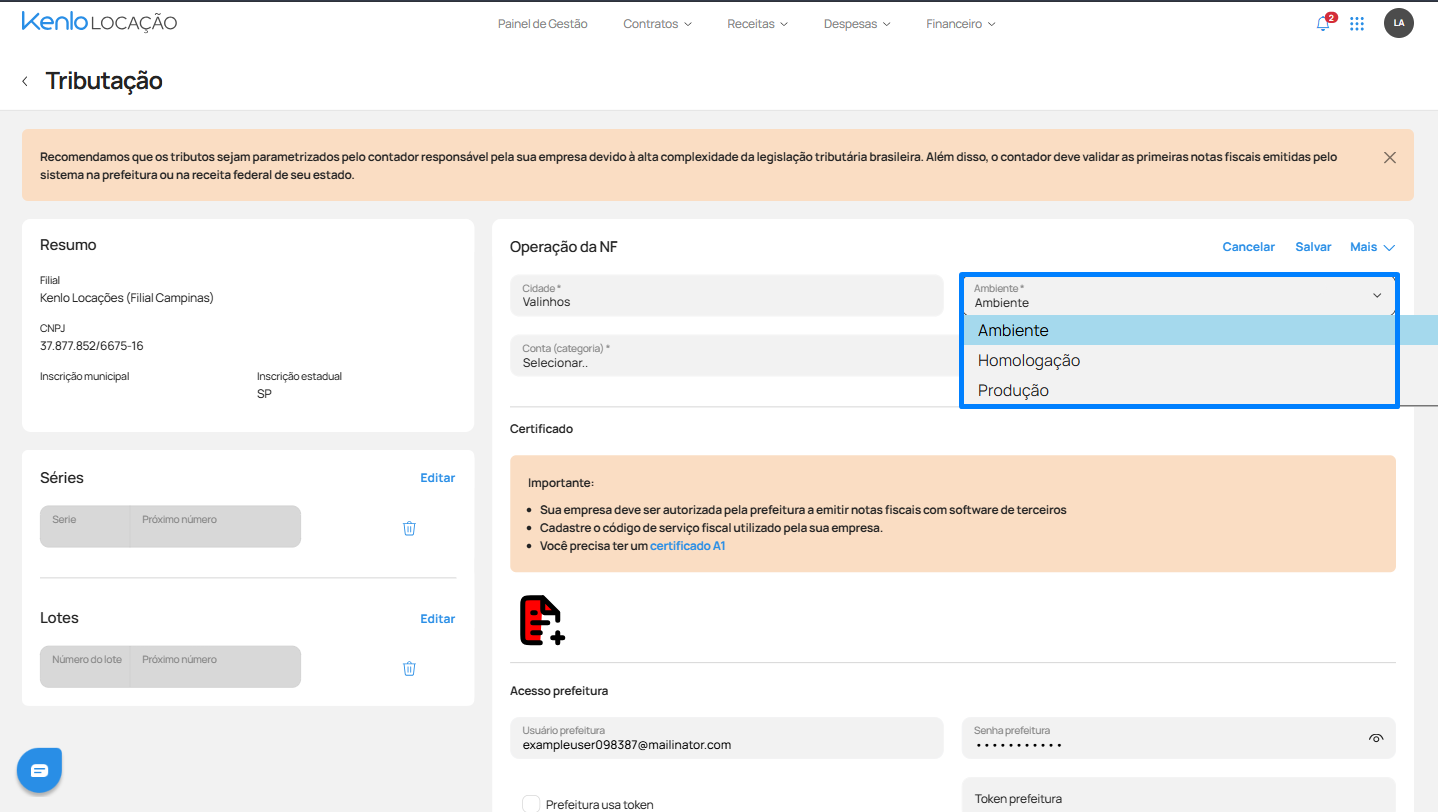Click Próximo número field in Lotes
This screenshot has width=1438, height=812.
[x=215, y=666]
